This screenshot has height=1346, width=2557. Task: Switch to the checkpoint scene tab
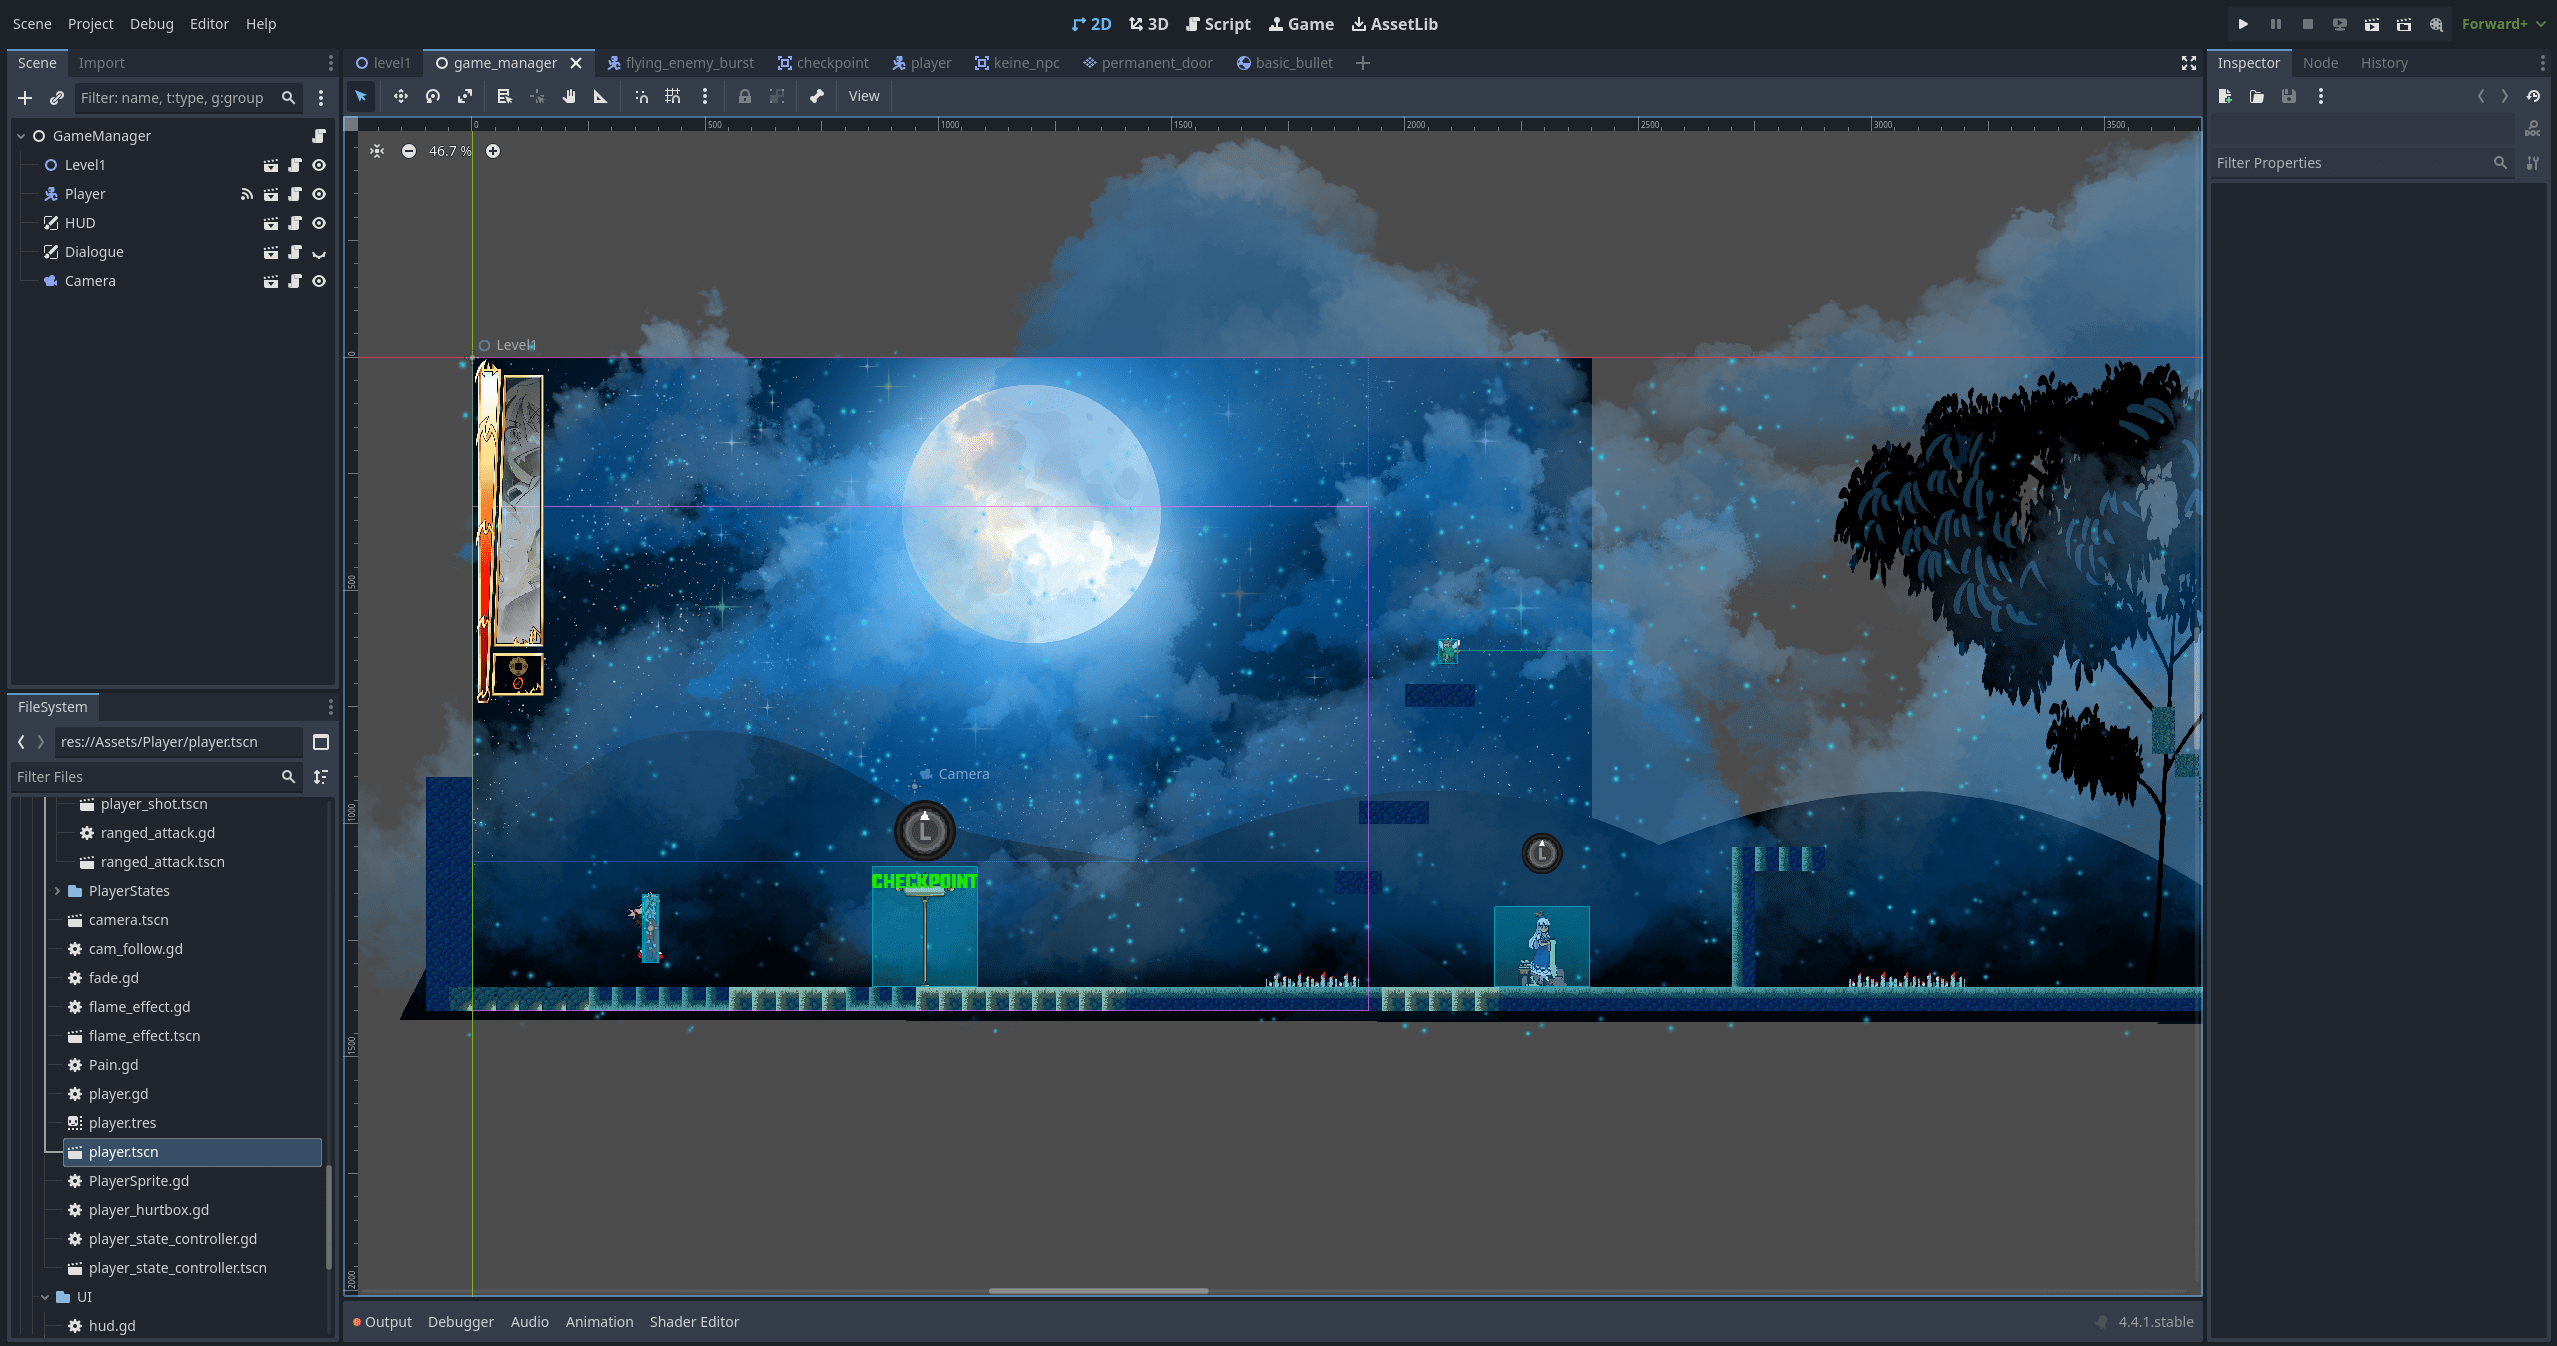(823, 63)
